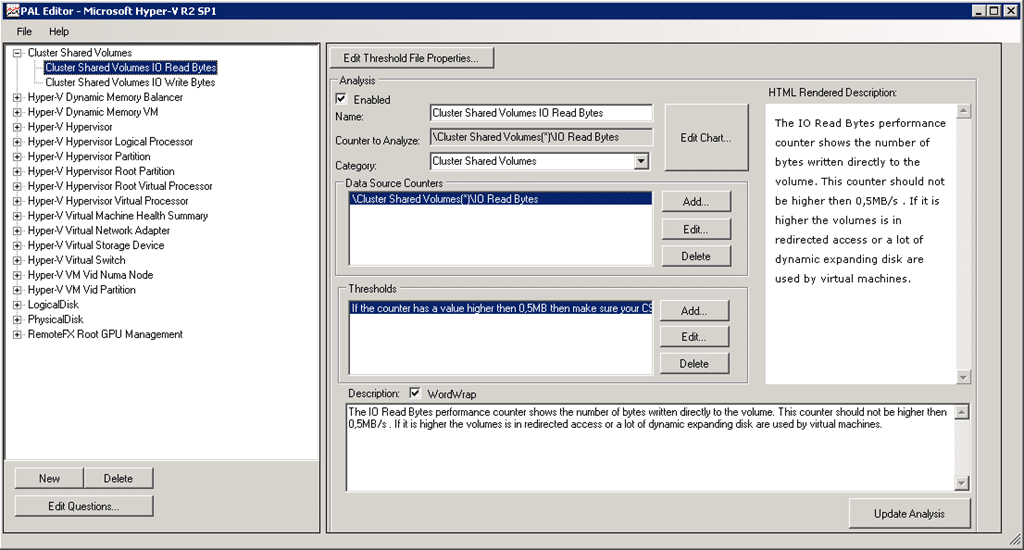Delete the selected Data Source Counter
This screenshot has height=550, width=1024.
point(696,256)
